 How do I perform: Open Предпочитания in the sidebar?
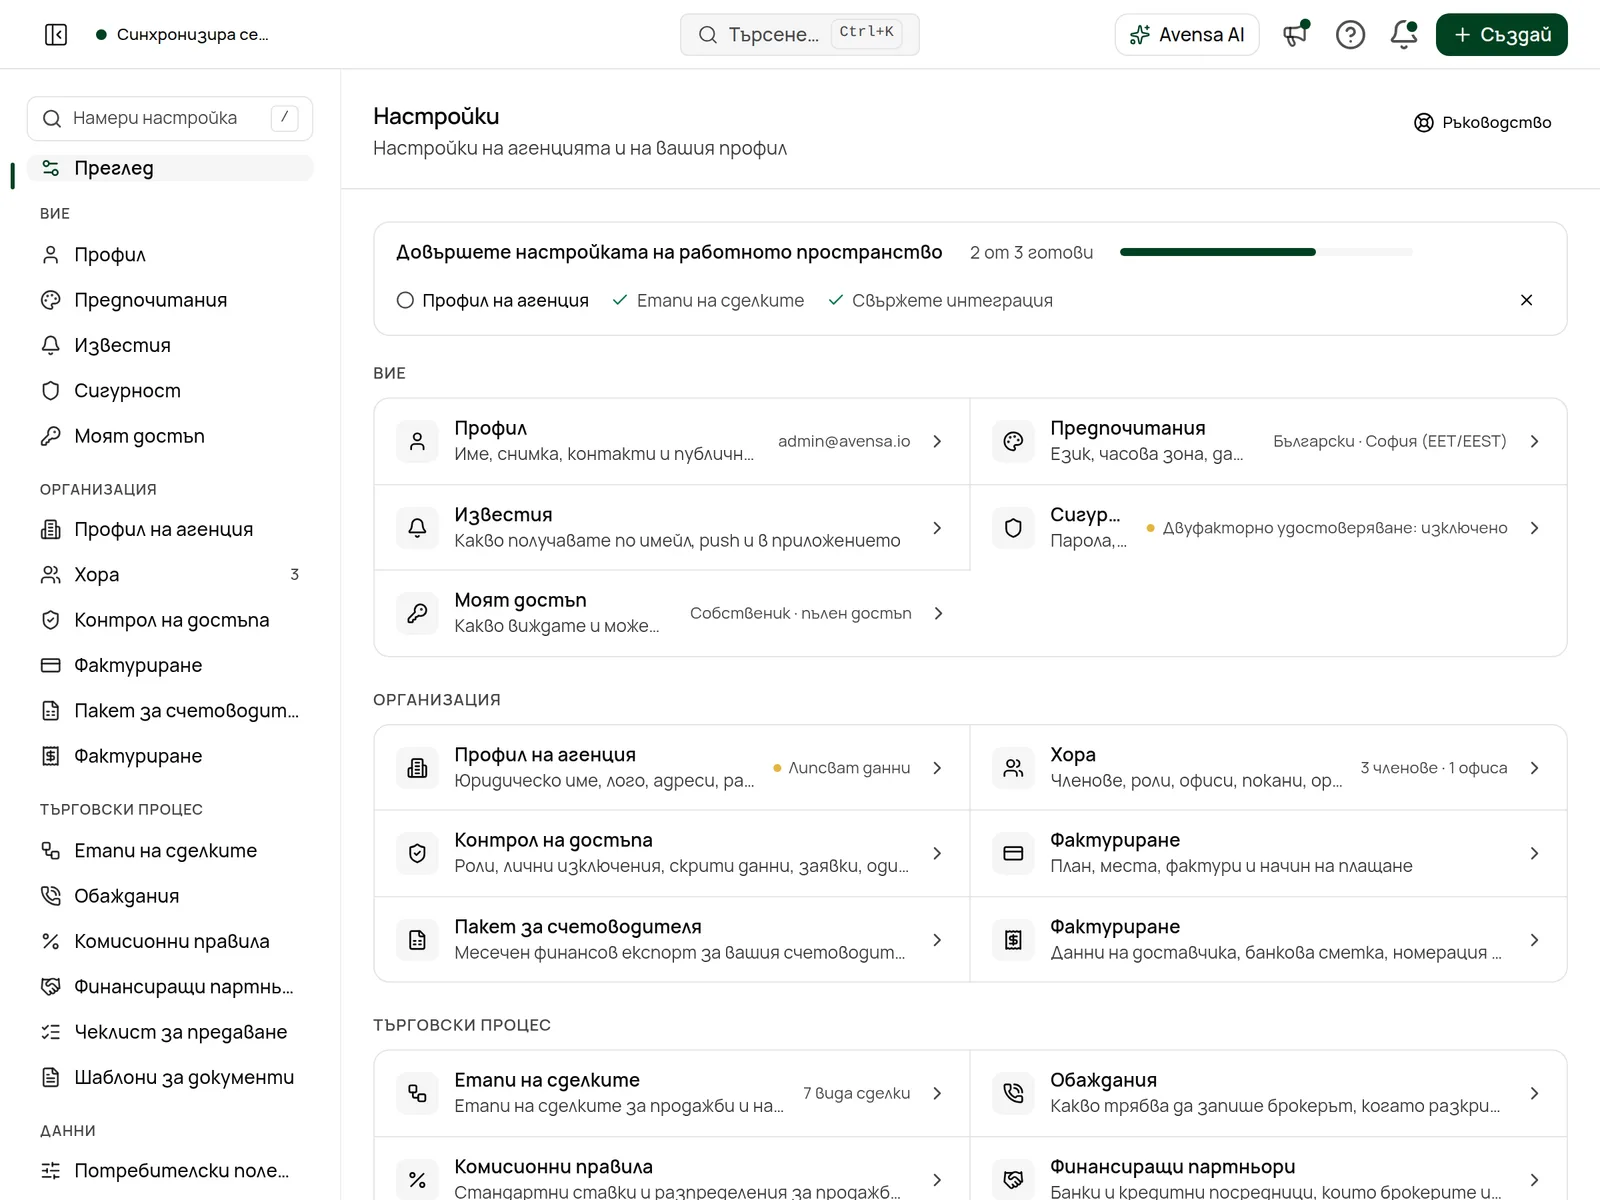170,300
